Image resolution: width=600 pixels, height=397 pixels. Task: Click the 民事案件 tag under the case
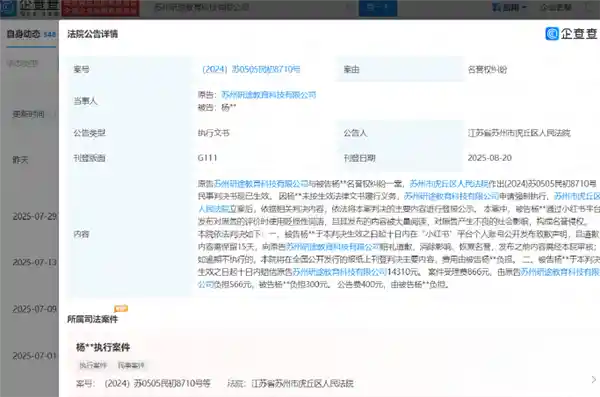(131, 366)
